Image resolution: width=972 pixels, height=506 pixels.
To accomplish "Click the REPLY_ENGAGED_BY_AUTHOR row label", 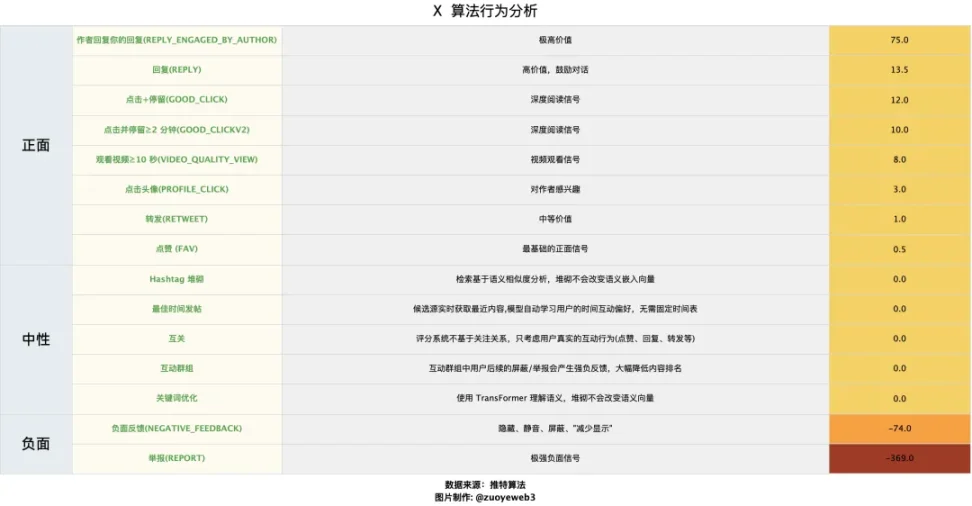I will (x=177, y=40).
